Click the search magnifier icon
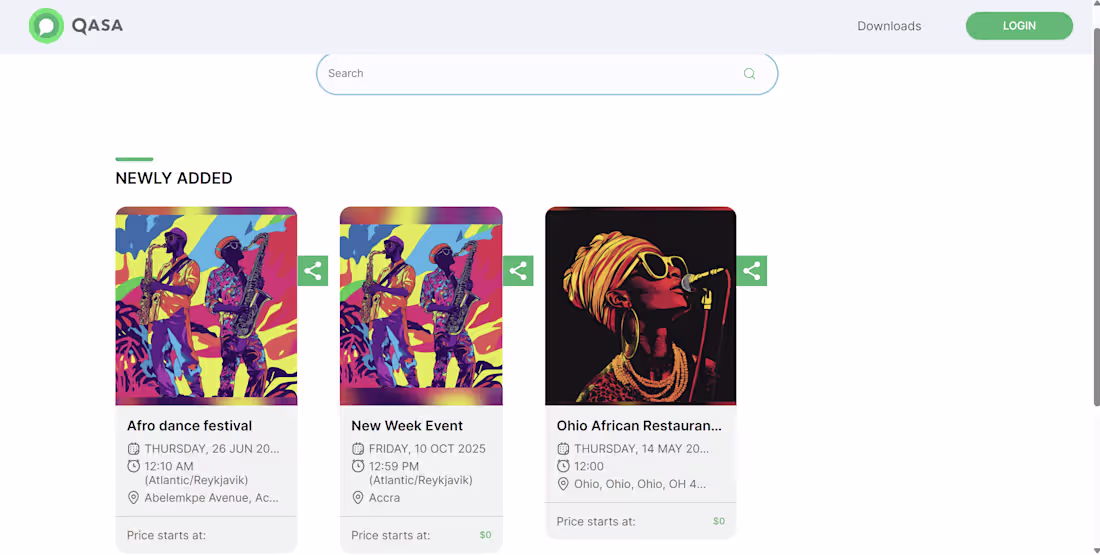Screen dimensions: 1100x555 [x=749, y=74]
